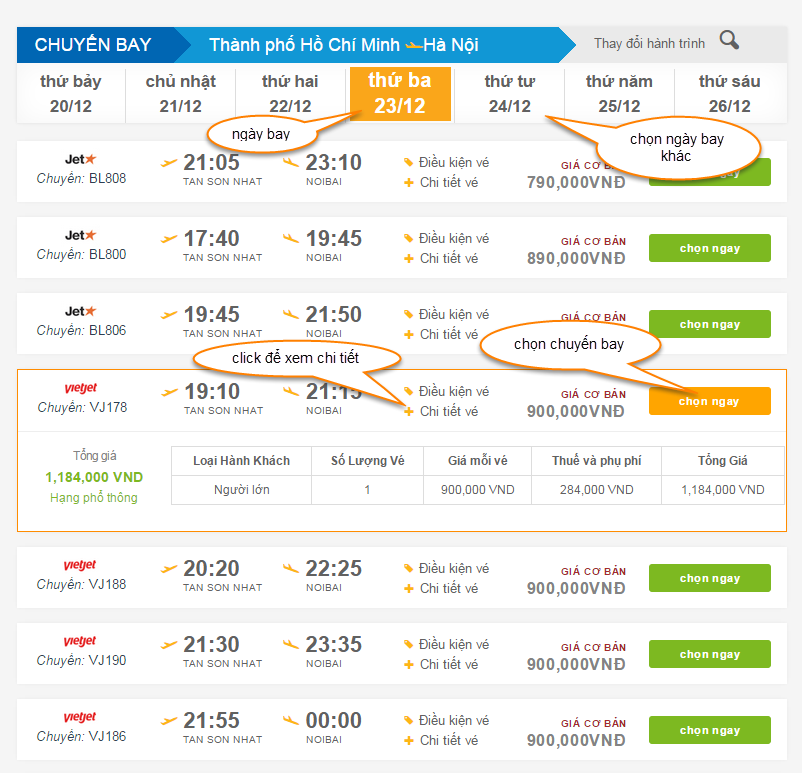Choose chọn ngay for the 20:20 VJ188 flight

point(709,578)
